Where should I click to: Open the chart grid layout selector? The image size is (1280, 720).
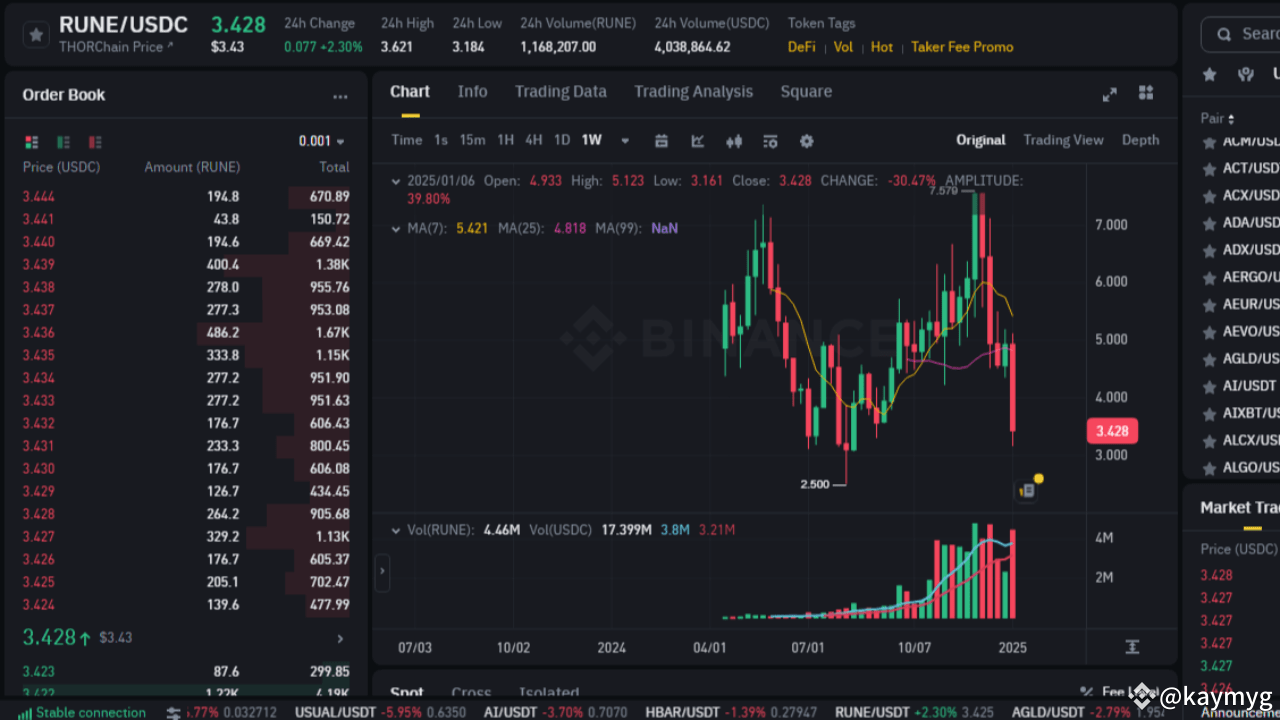point(1146,93)
